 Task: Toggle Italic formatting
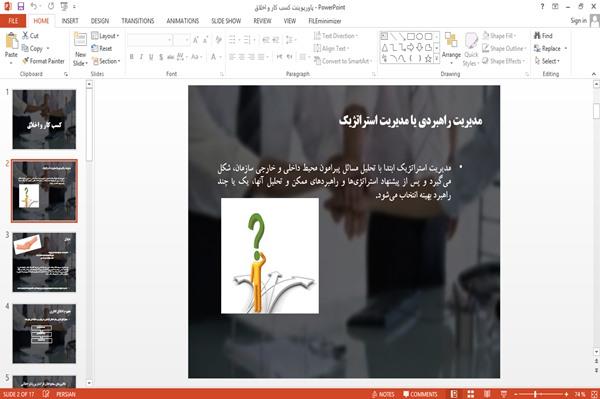(x=141, y=57)
